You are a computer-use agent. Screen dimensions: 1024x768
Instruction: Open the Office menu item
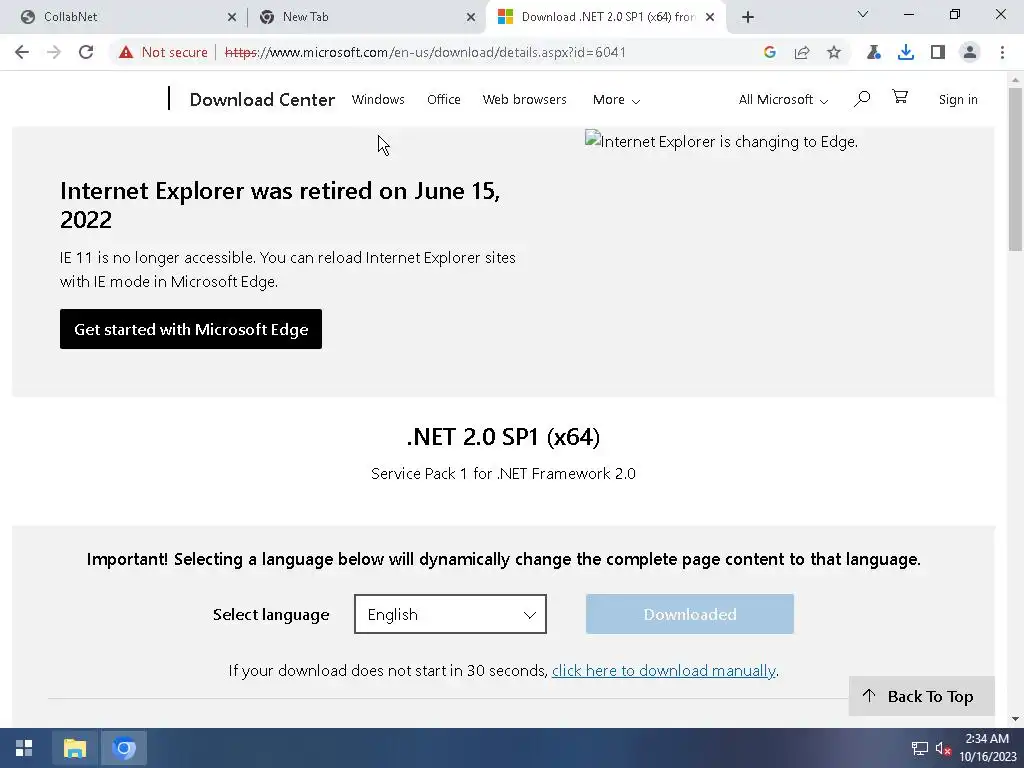pyautogui.click(x=443, y=99)
